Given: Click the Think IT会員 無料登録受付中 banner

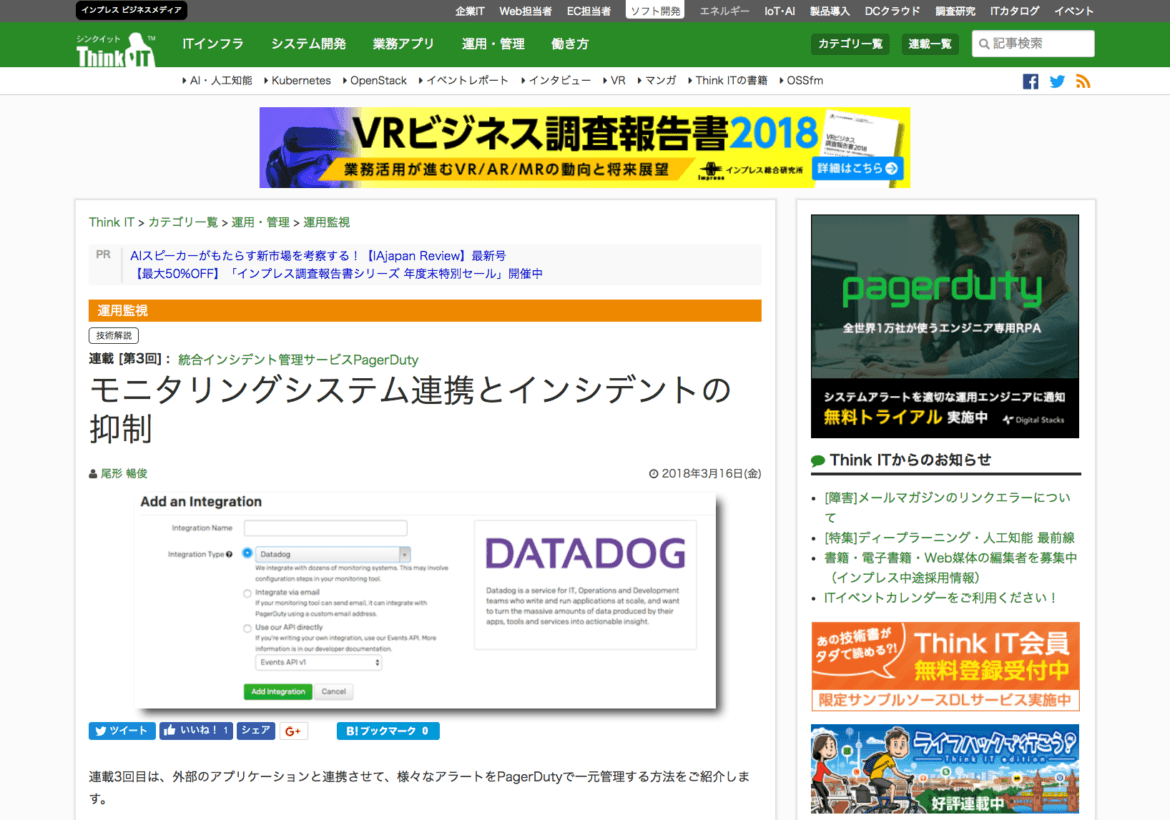Looking at the screenshot, I should click(945, 666).
